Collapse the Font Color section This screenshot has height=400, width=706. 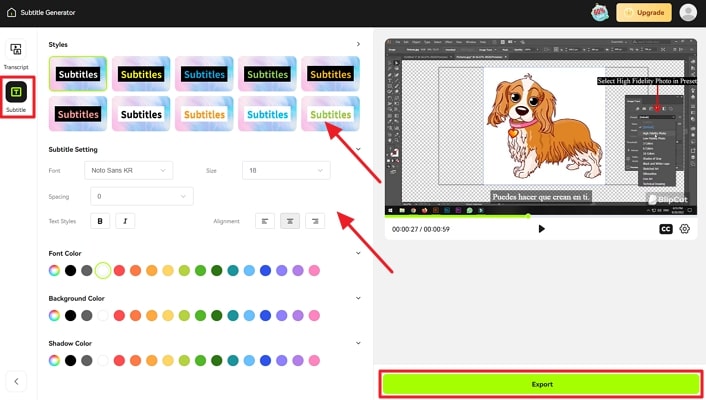pos(358,253)
